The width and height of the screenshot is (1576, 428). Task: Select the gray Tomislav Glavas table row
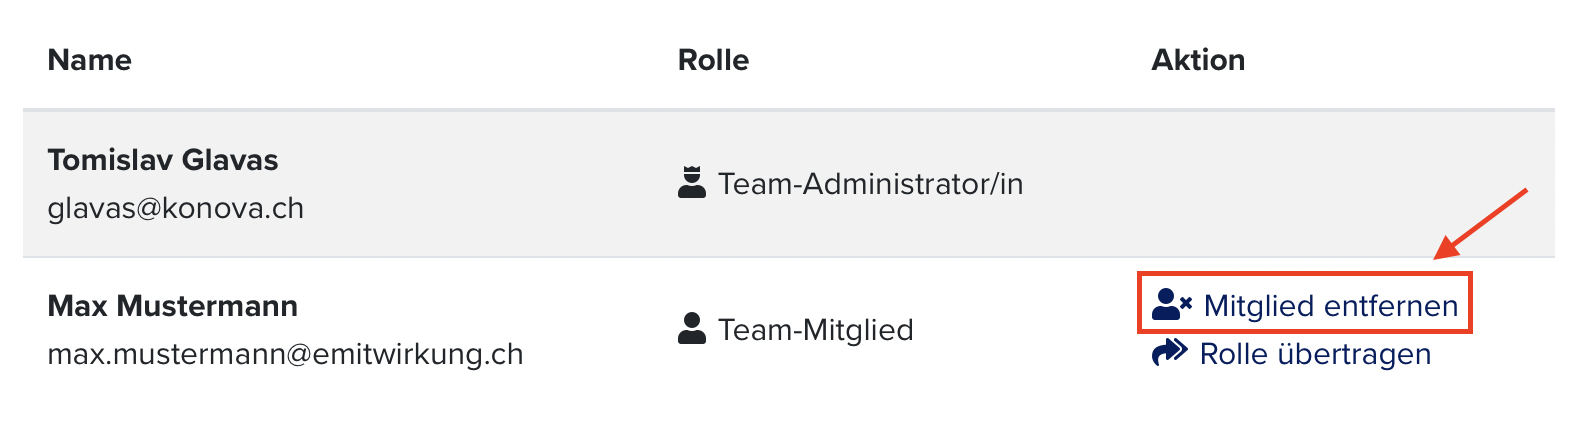coord(789,184)
